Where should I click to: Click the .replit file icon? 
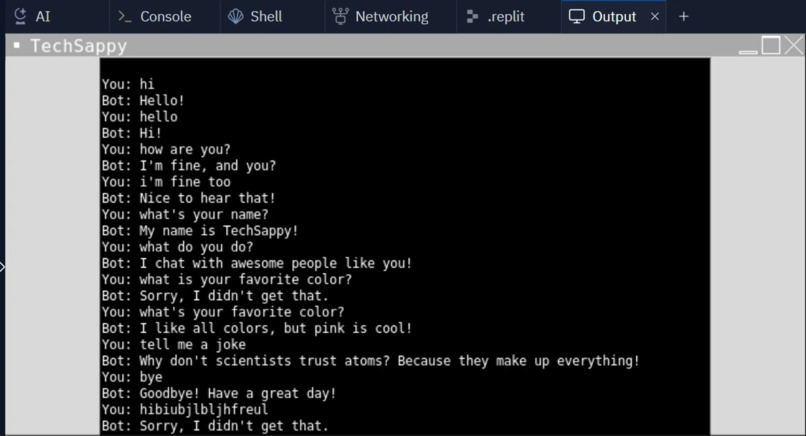click(x=472, y=16)
